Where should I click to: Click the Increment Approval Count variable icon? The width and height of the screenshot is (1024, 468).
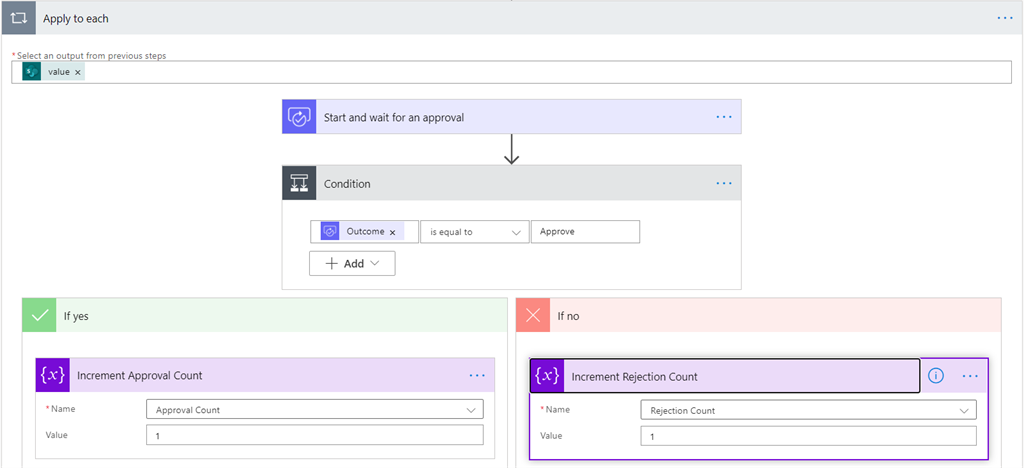tap(52, 375)
